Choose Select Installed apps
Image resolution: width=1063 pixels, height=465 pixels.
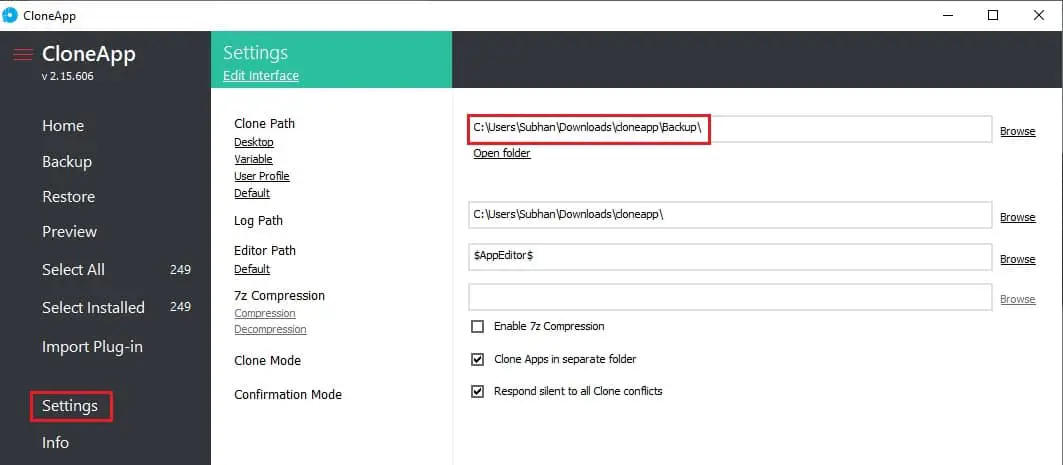94,307
